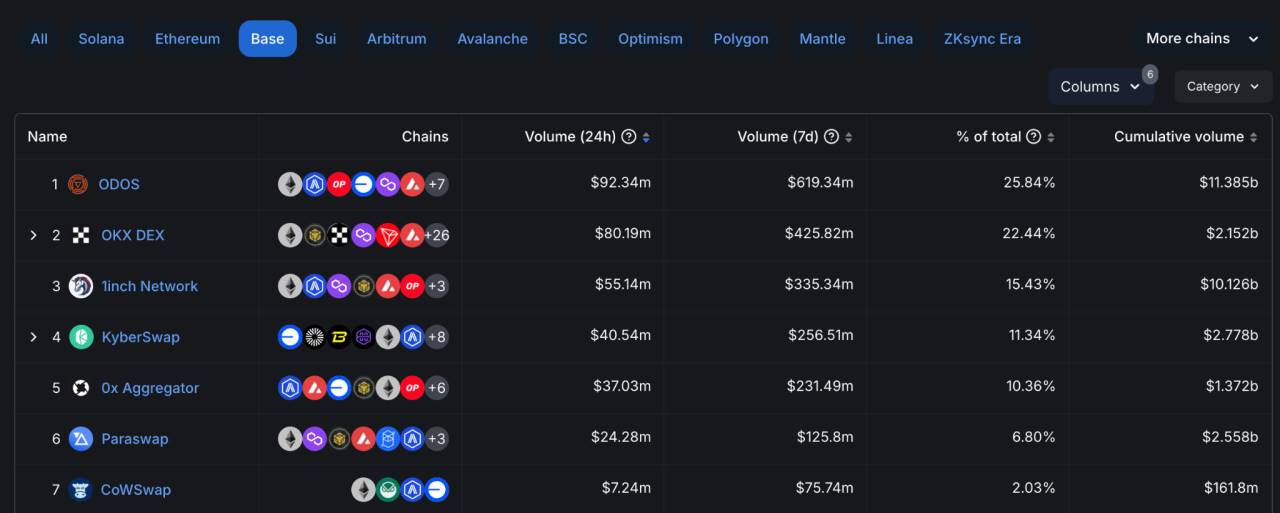Click the OKX DEX logo icon
Viewport: 1280px width, 513px height.
click(81, 235)
